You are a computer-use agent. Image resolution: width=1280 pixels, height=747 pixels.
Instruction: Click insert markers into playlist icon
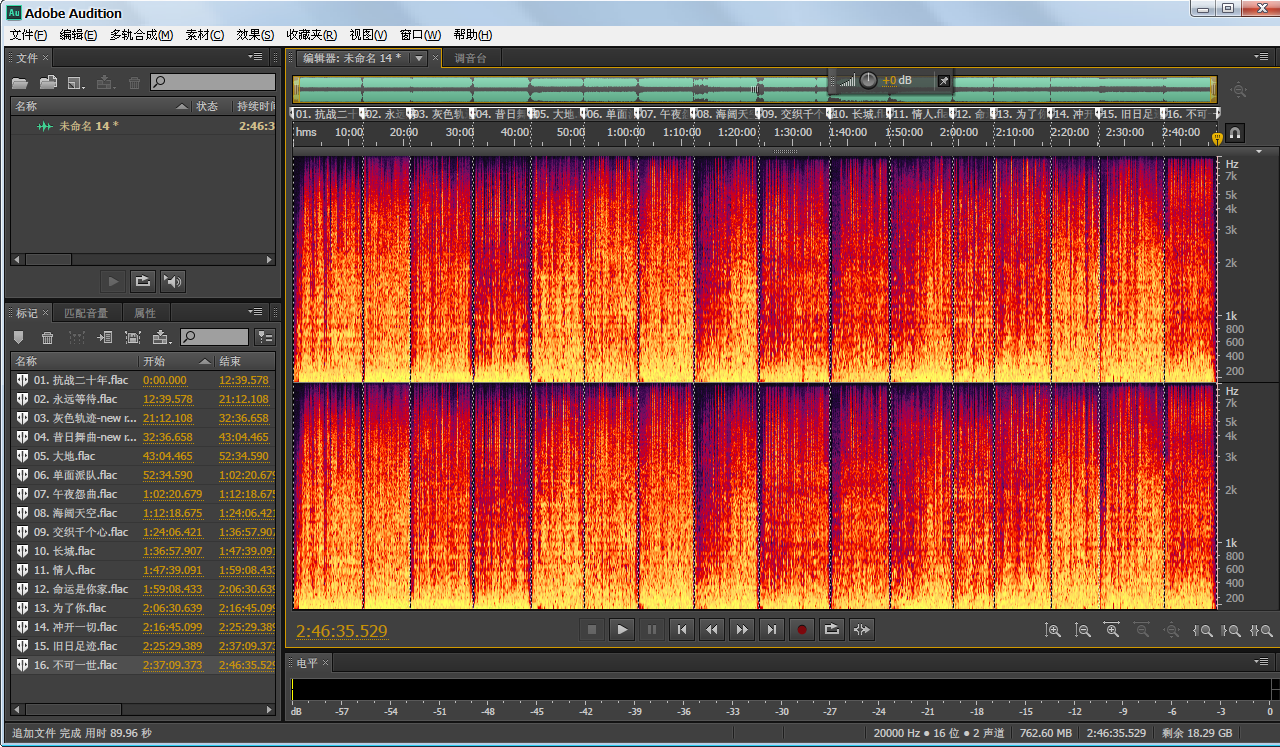(x=104, y=338)
